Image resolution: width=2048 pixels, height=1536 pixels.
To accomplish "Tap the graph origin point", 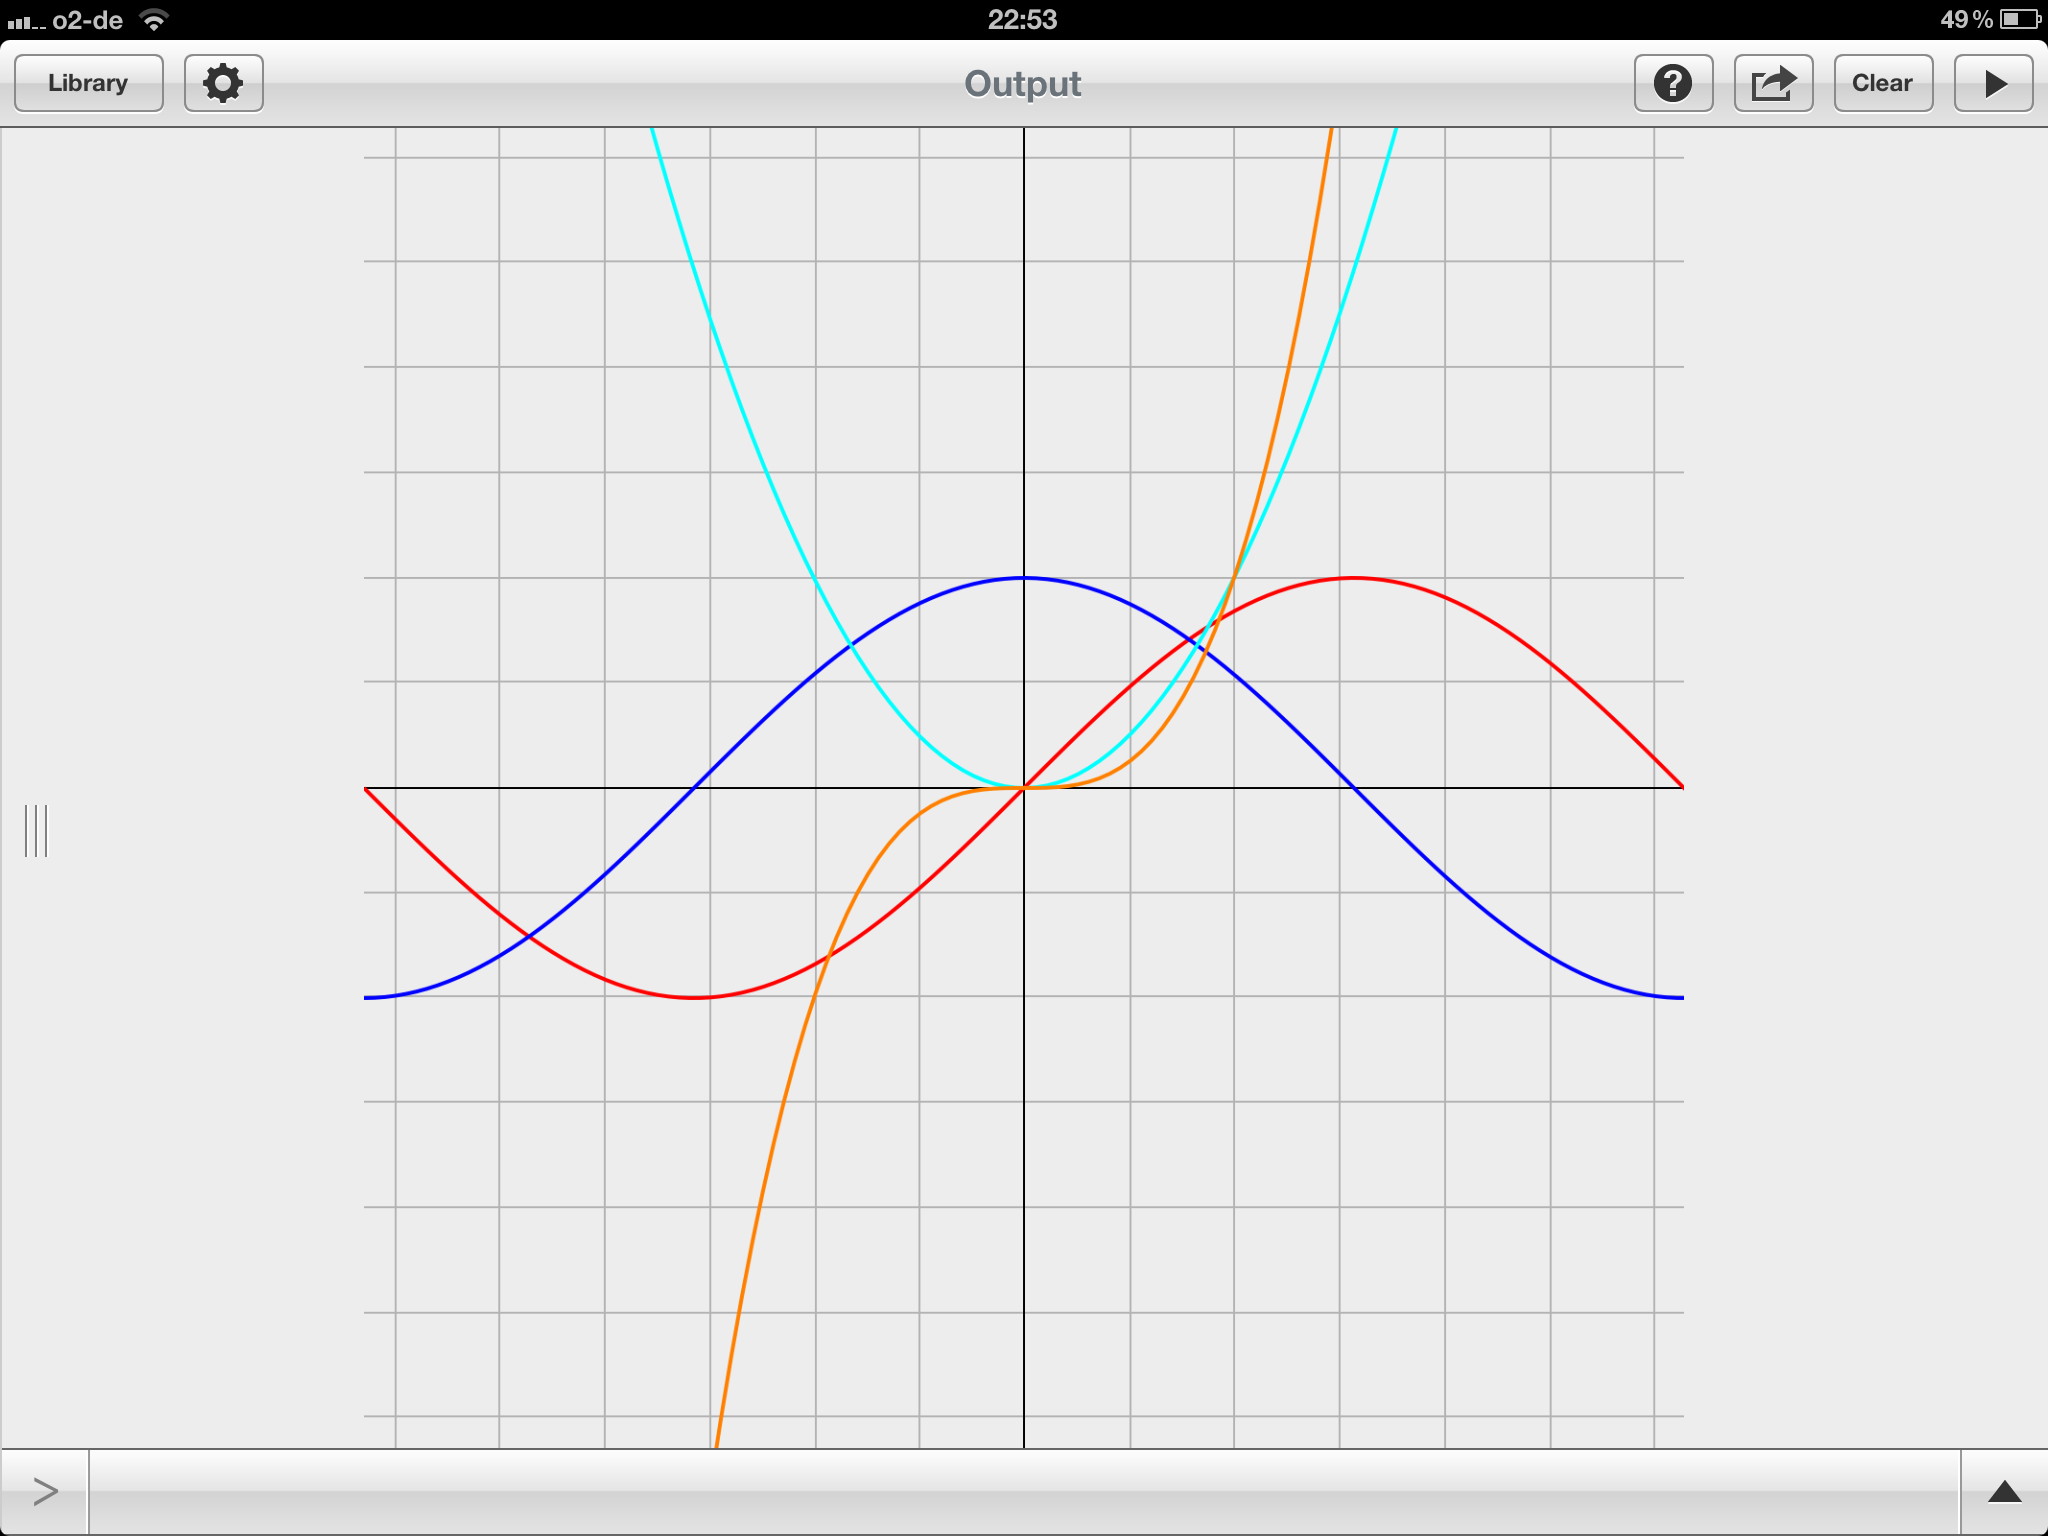I will (1024, 788).
